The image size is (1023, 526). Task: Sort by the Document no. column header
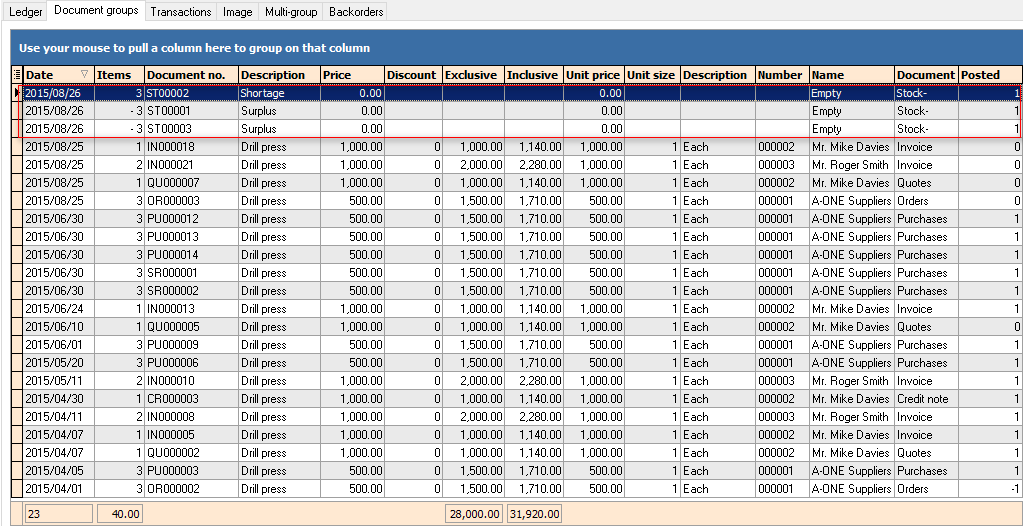pos(191,75)
